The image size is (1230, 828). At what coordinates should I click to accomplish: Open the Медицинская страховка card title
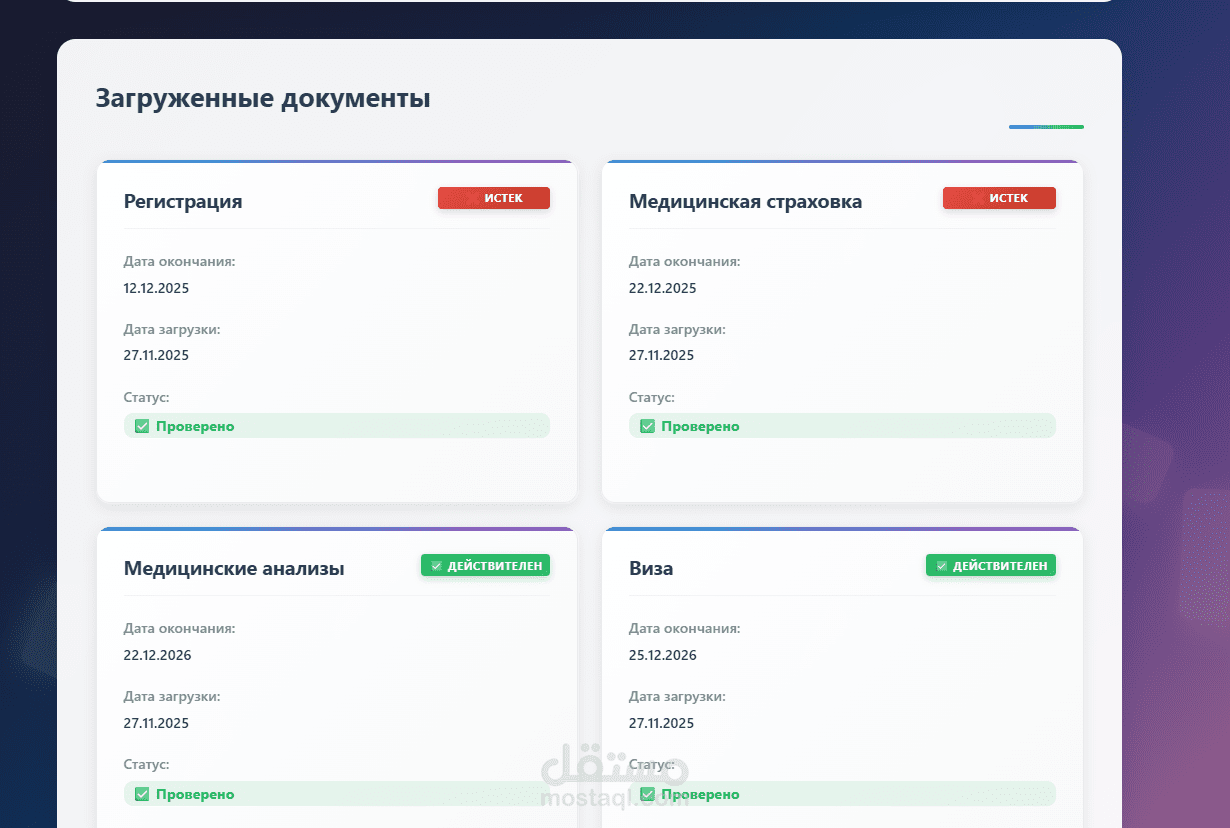click(745, 201)
